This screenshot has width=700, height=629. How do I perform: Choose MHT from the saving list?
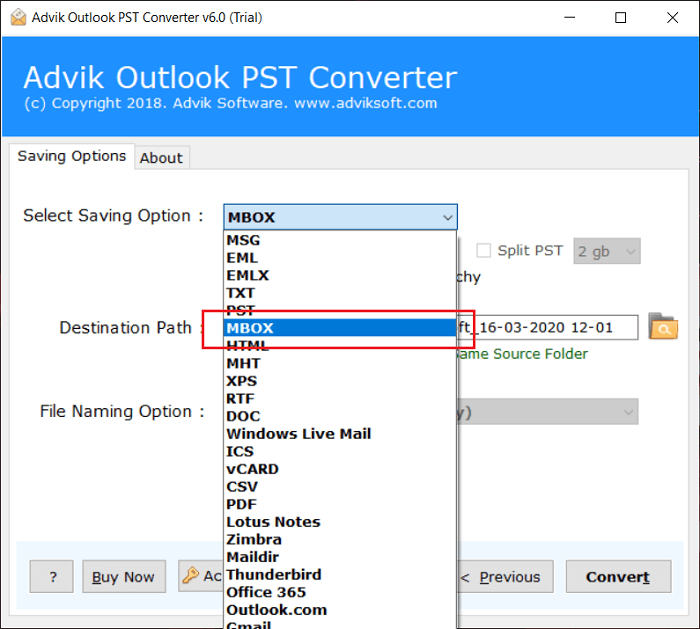[340, 363]
